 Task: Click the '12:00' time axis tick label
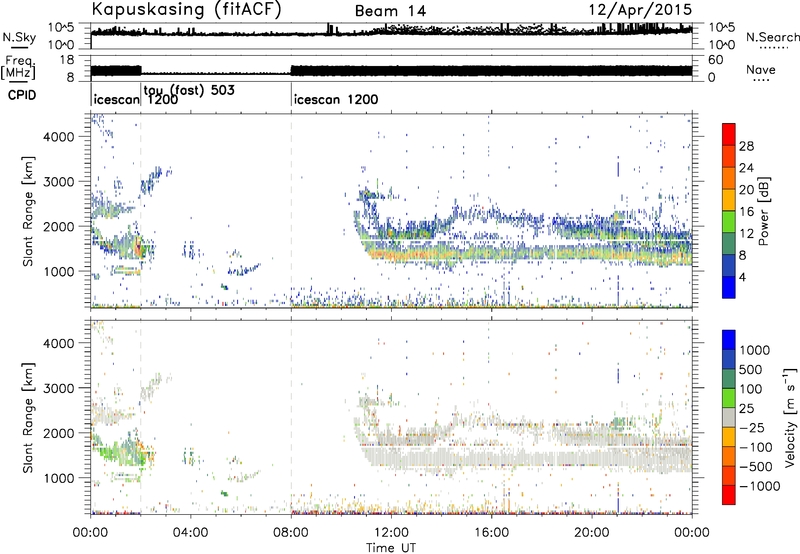(x=391, y=533)
